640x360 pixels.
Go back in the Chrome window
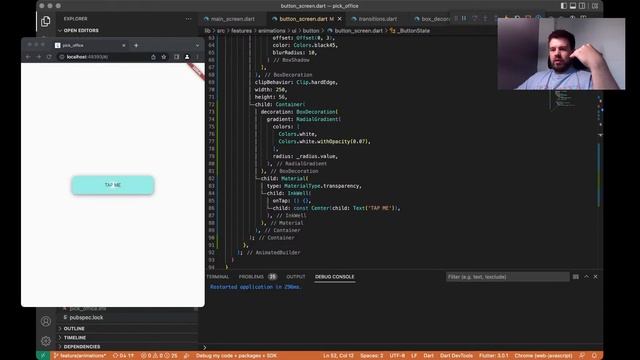(28, 57)
